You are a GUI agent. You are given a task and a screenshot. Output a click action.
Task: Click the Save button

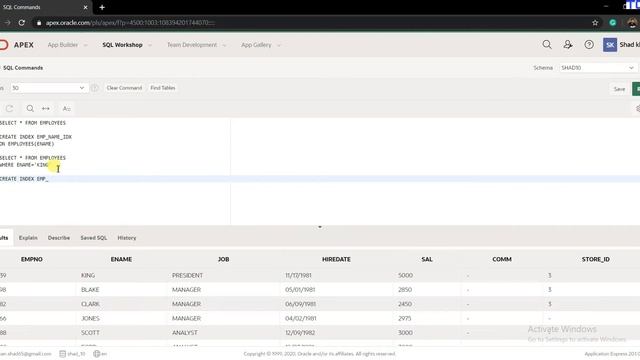619,89
